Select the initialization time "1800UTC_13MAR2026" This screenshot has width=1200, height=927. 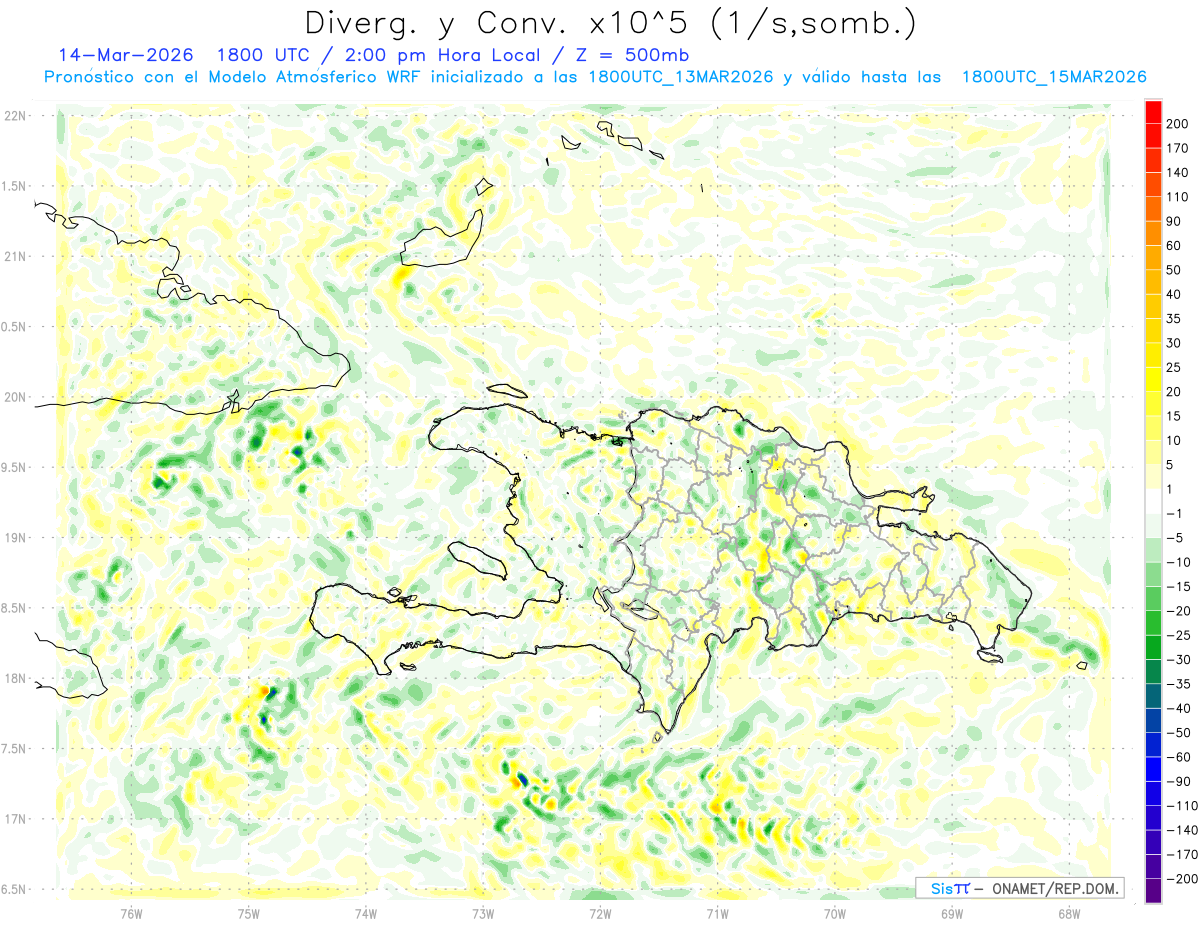tap(681, 77)
